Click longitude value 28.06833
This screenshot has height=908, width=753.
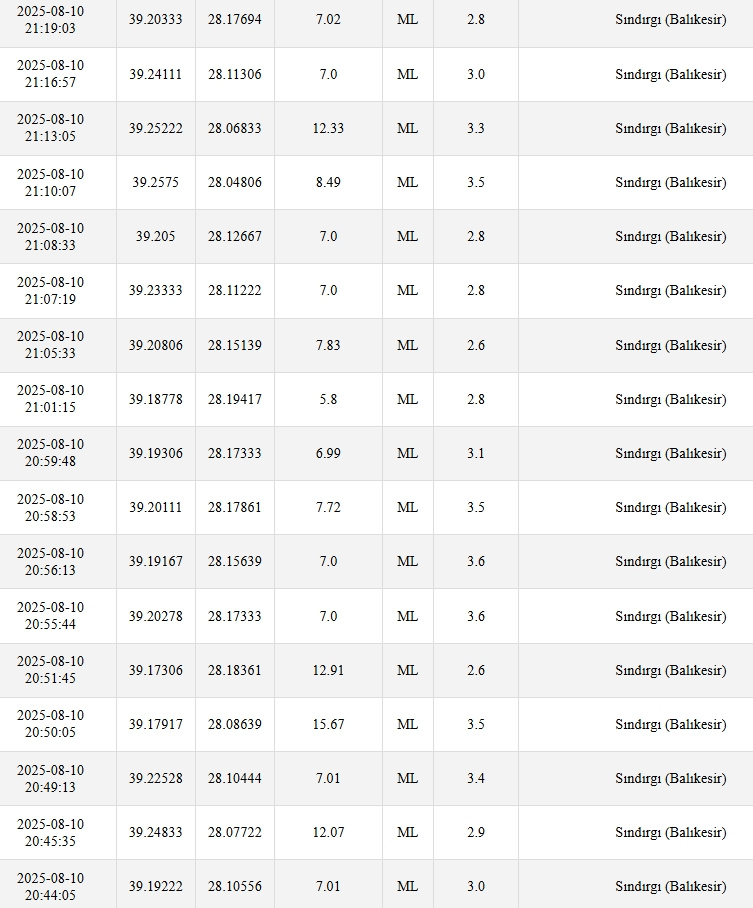[235, 128]
